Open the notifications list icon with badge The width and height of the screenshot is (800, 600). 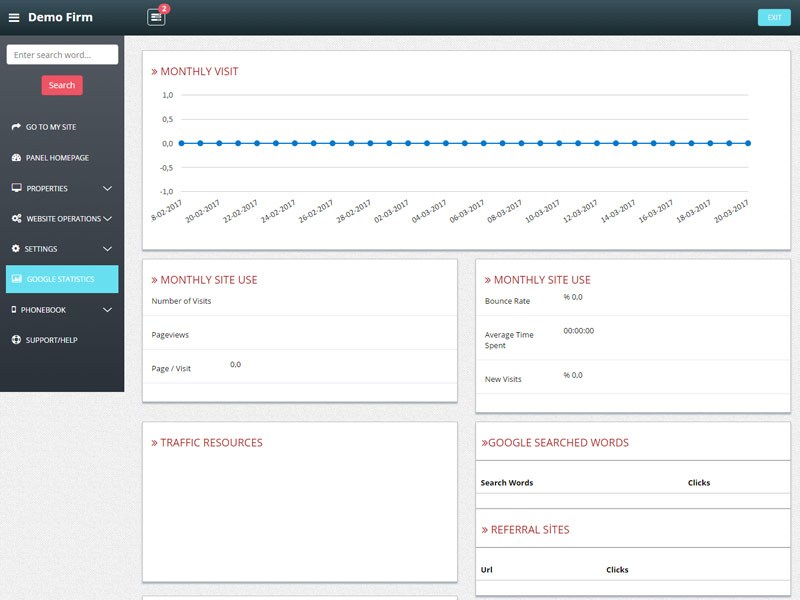[156, 17]
